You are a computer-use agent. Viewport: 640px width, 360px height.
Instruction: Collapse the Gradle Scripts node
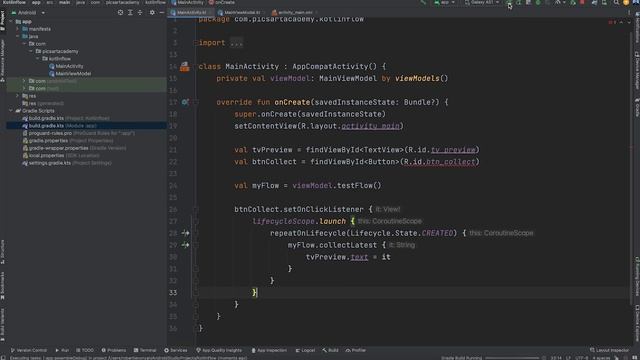tap(11, 111)
